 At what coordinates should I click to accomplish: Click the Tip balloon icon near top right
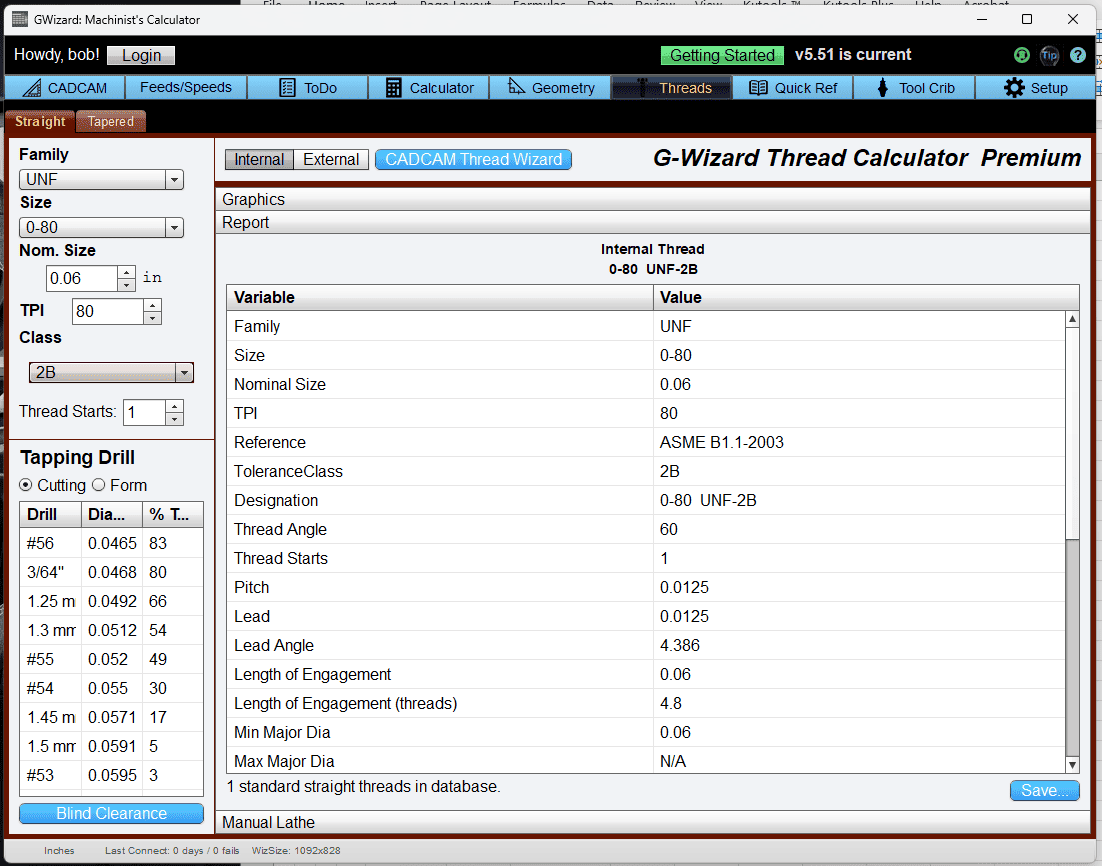[1049, 55]
